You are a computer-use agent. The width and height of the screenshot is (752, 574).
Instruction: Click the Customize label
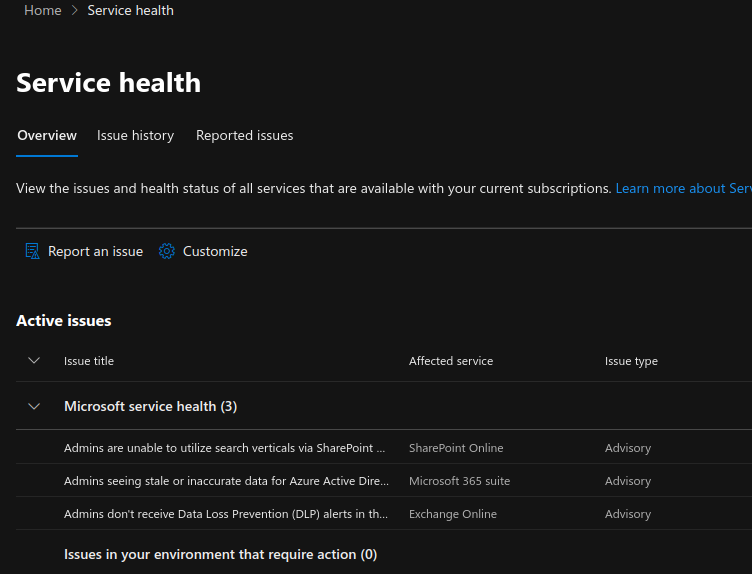point(215,251)
